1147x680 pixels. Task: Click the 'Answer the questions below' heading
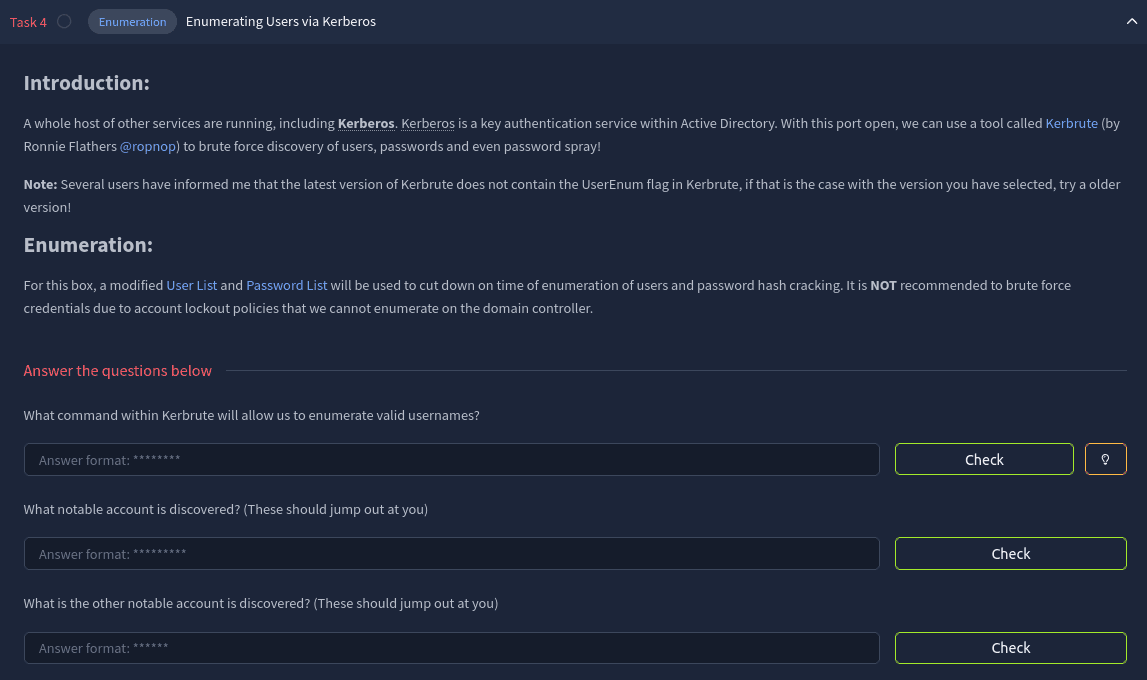(x=118, y=371)
